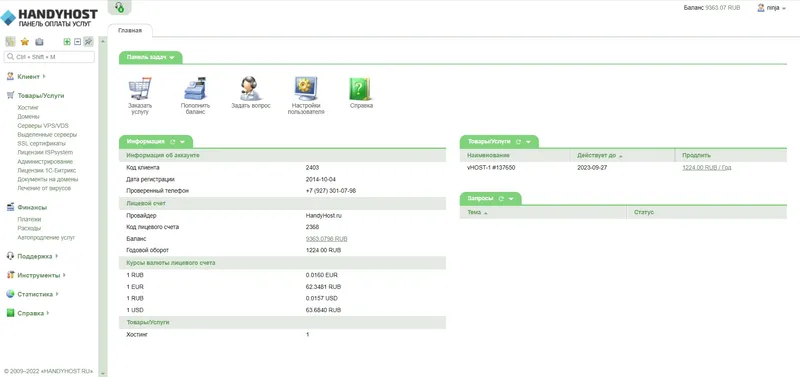Image resolution: width=800 pixels, height=377 pixels.
Task: Refresh the Информация block
Action: point(172,142)
